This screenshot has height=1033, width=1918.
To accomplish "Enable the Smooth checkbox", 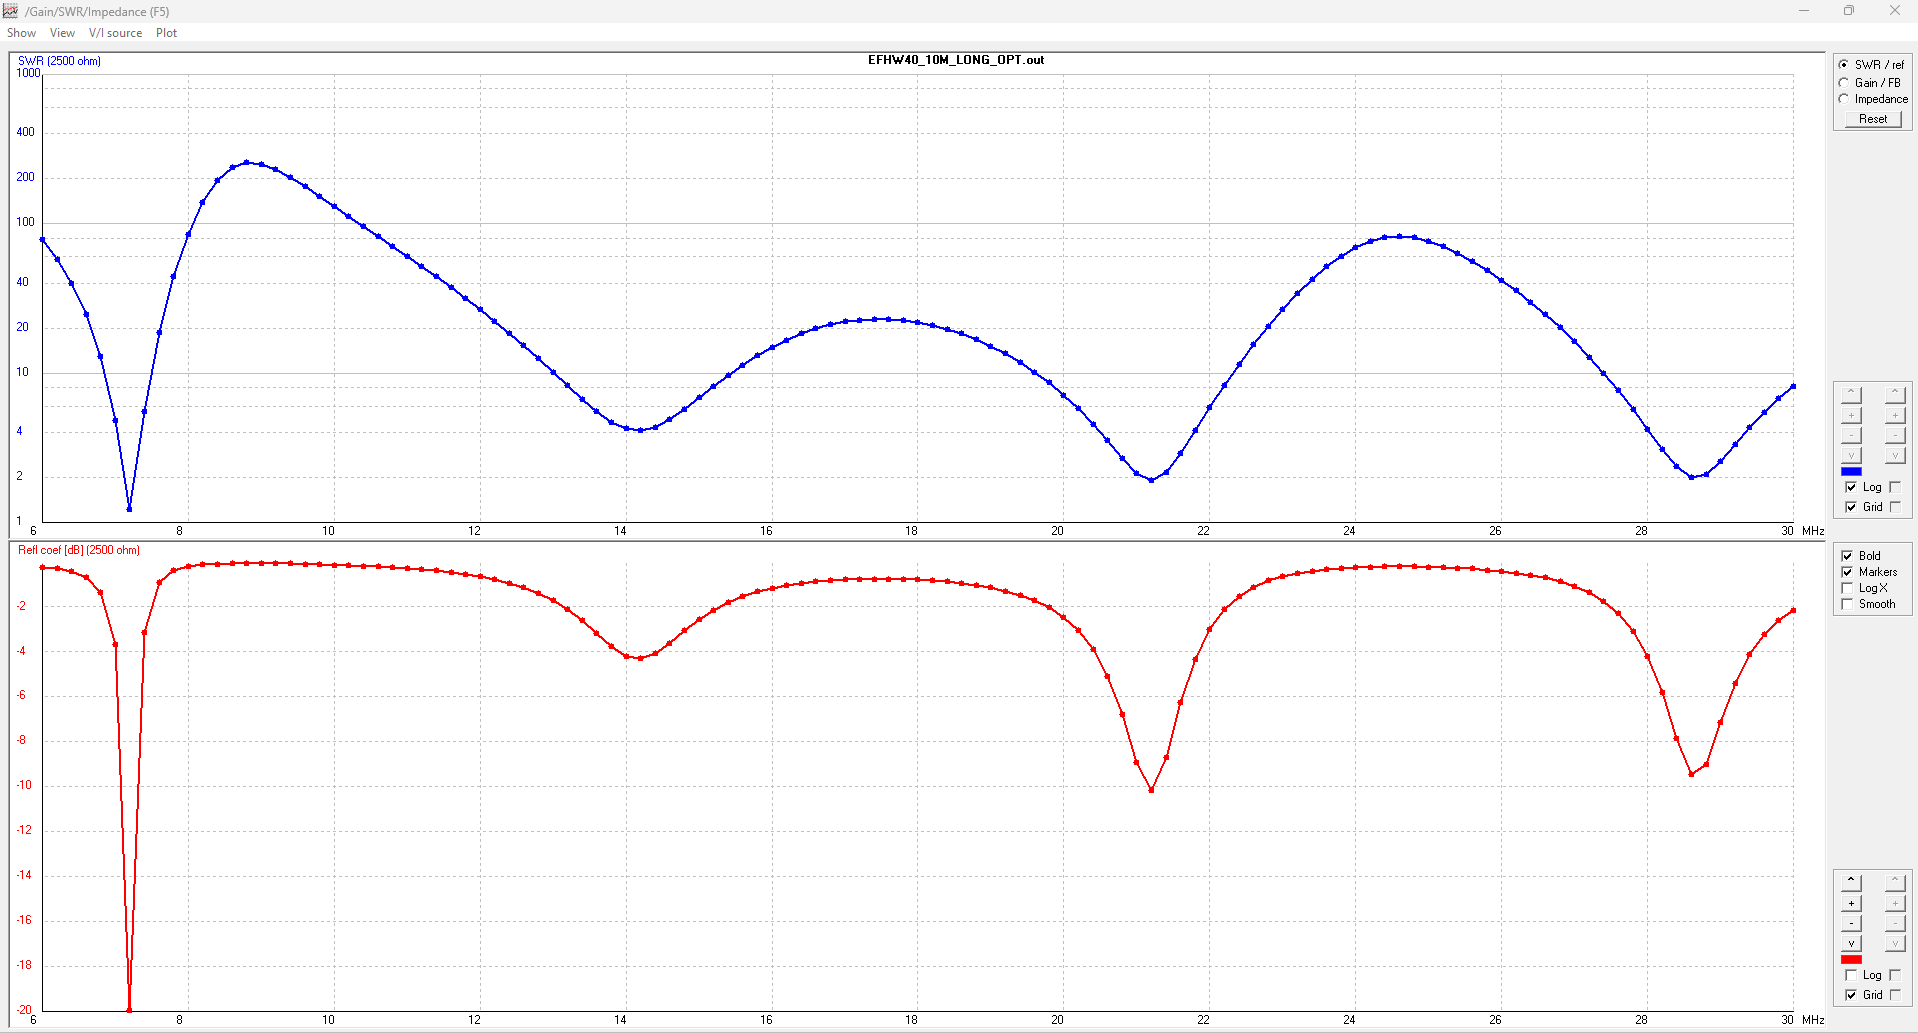I will [x=1847, y=604].
